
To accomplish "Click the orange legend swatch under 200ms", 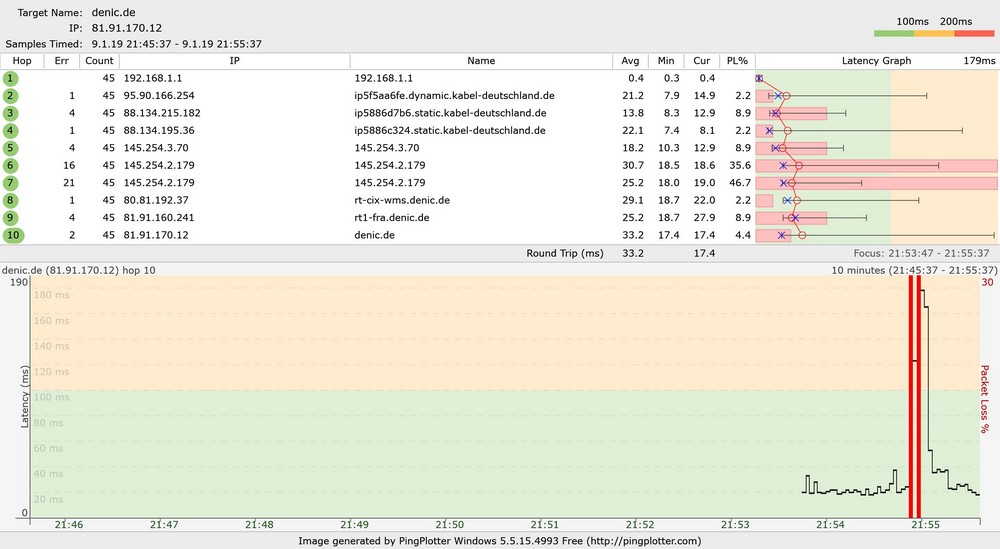I will (934, 33).
